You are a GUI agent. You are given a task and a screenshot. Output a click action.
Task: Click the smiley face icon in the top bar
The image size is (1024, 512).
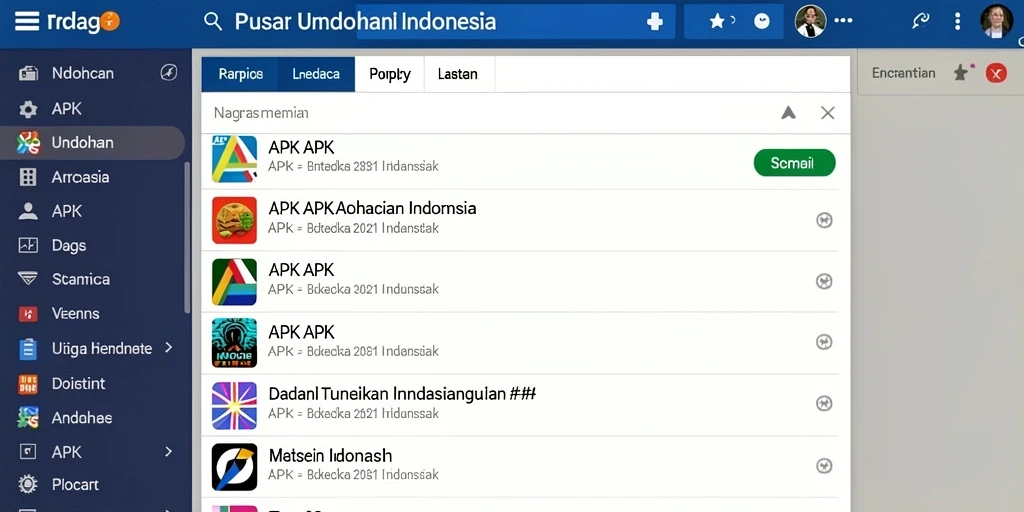click(761, 22)
